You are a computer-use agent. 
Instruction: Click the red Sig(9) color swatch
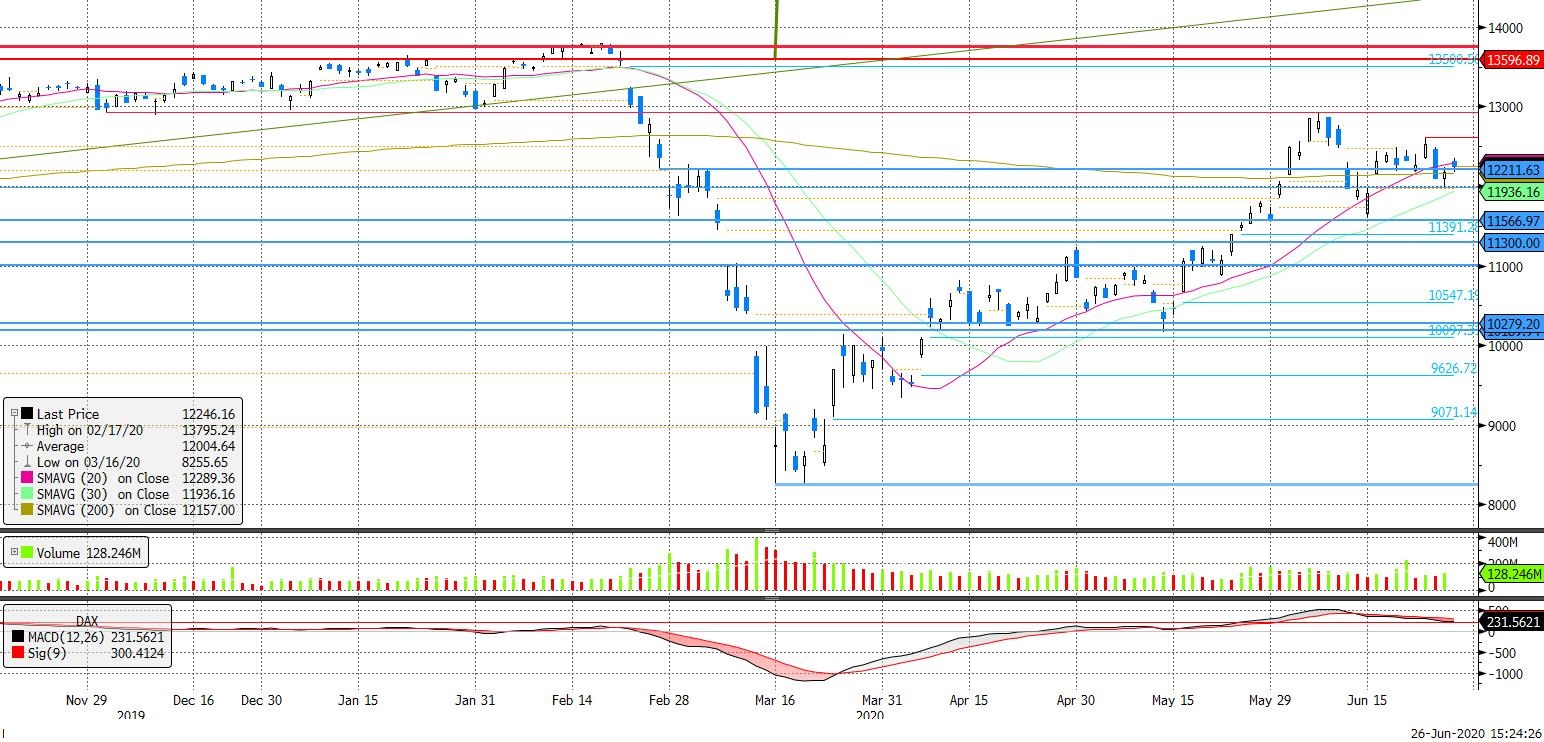[17, 654]
